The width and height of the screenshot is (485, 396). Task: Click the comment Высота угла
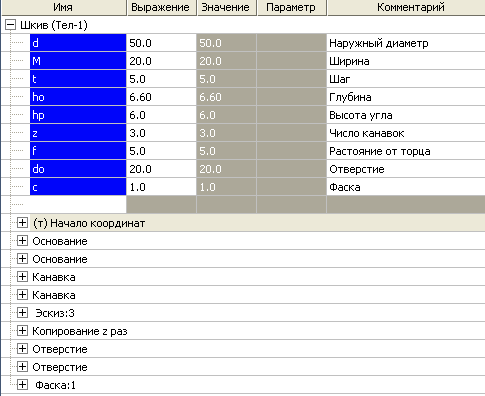tap(360, 115)
